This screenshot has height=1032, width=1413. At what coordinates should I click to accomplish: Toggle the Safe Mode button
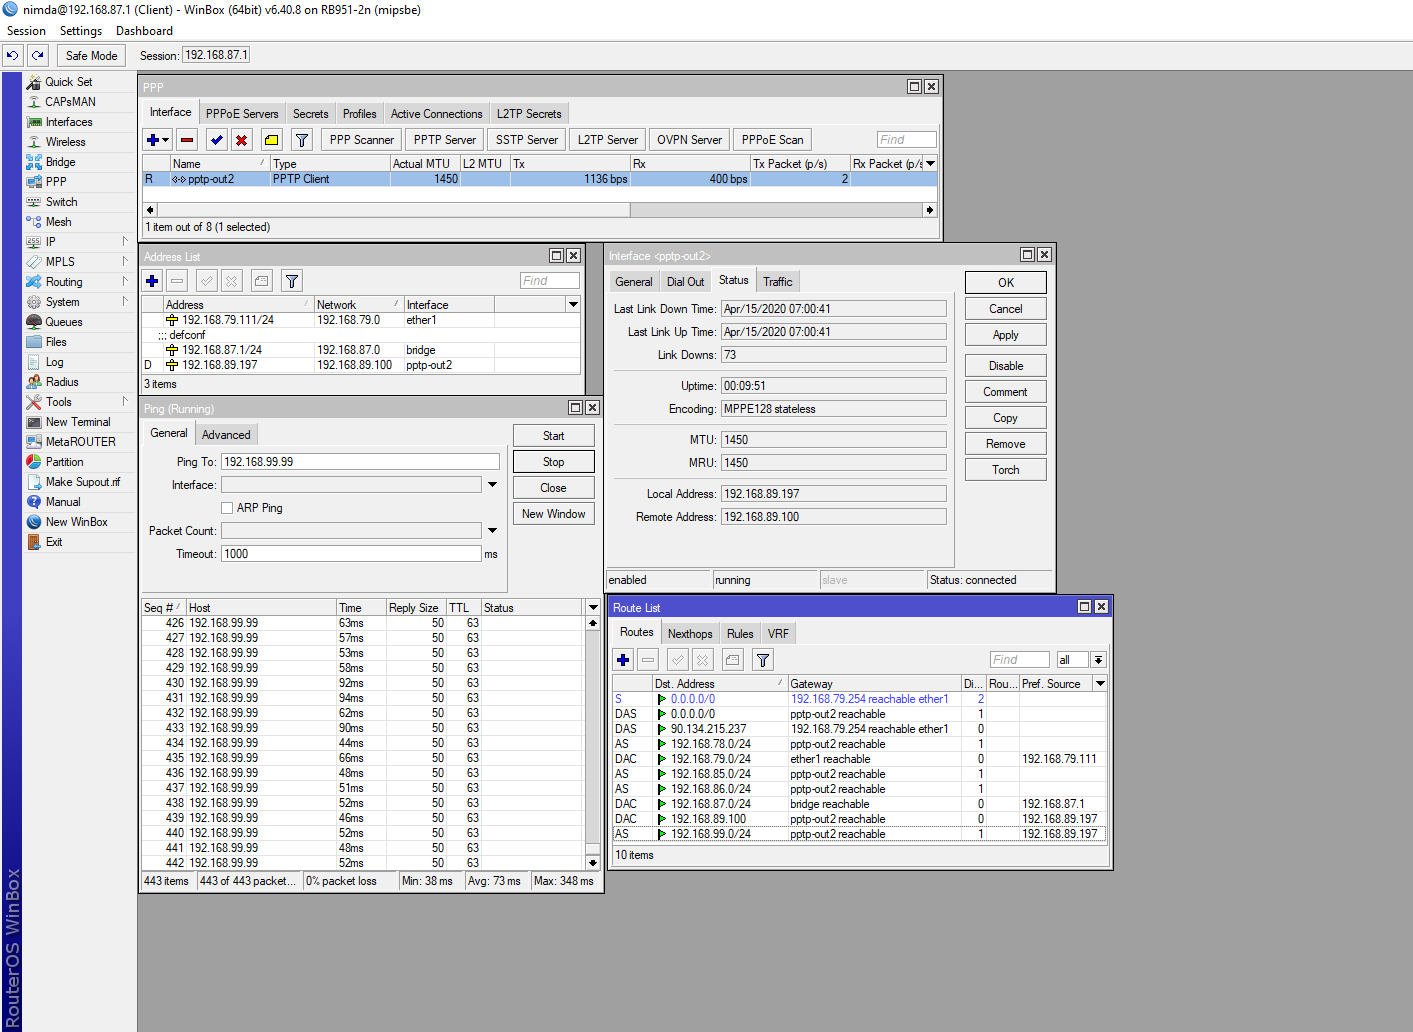[91, 56]
